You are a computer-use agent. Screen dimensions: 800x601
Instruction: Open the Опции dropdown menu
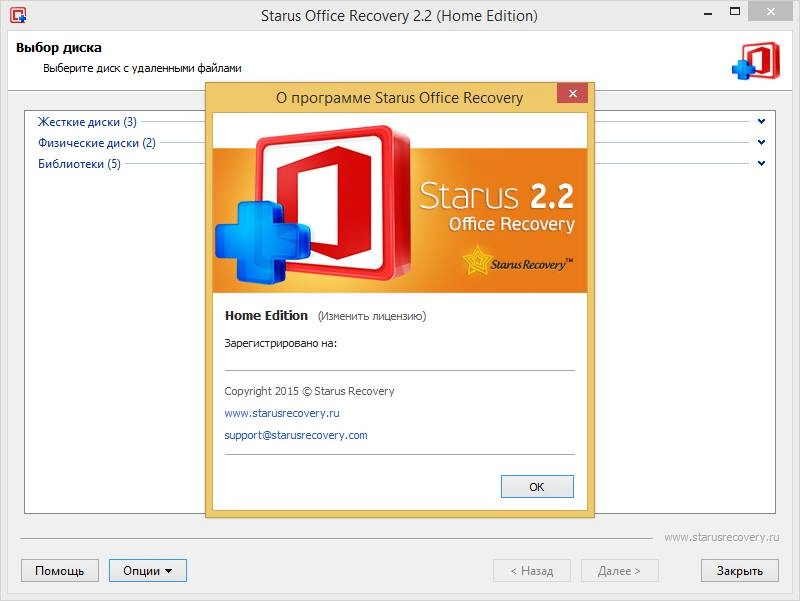(x=147, y=570)
